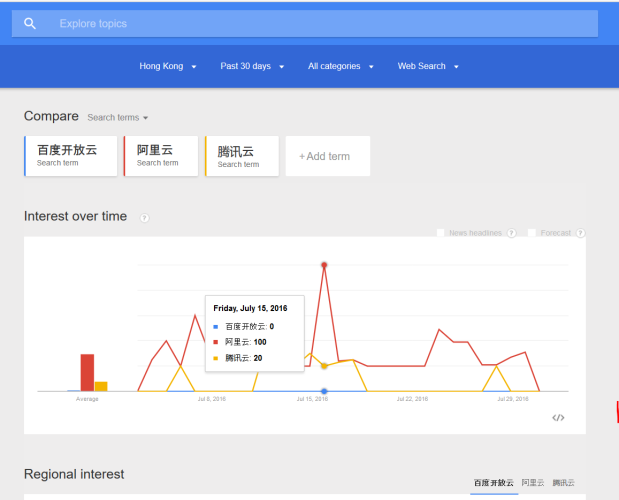Viewport: 619px width, 500px height.
Task: Focus the Explore topics search field
Action: (305, 24)
